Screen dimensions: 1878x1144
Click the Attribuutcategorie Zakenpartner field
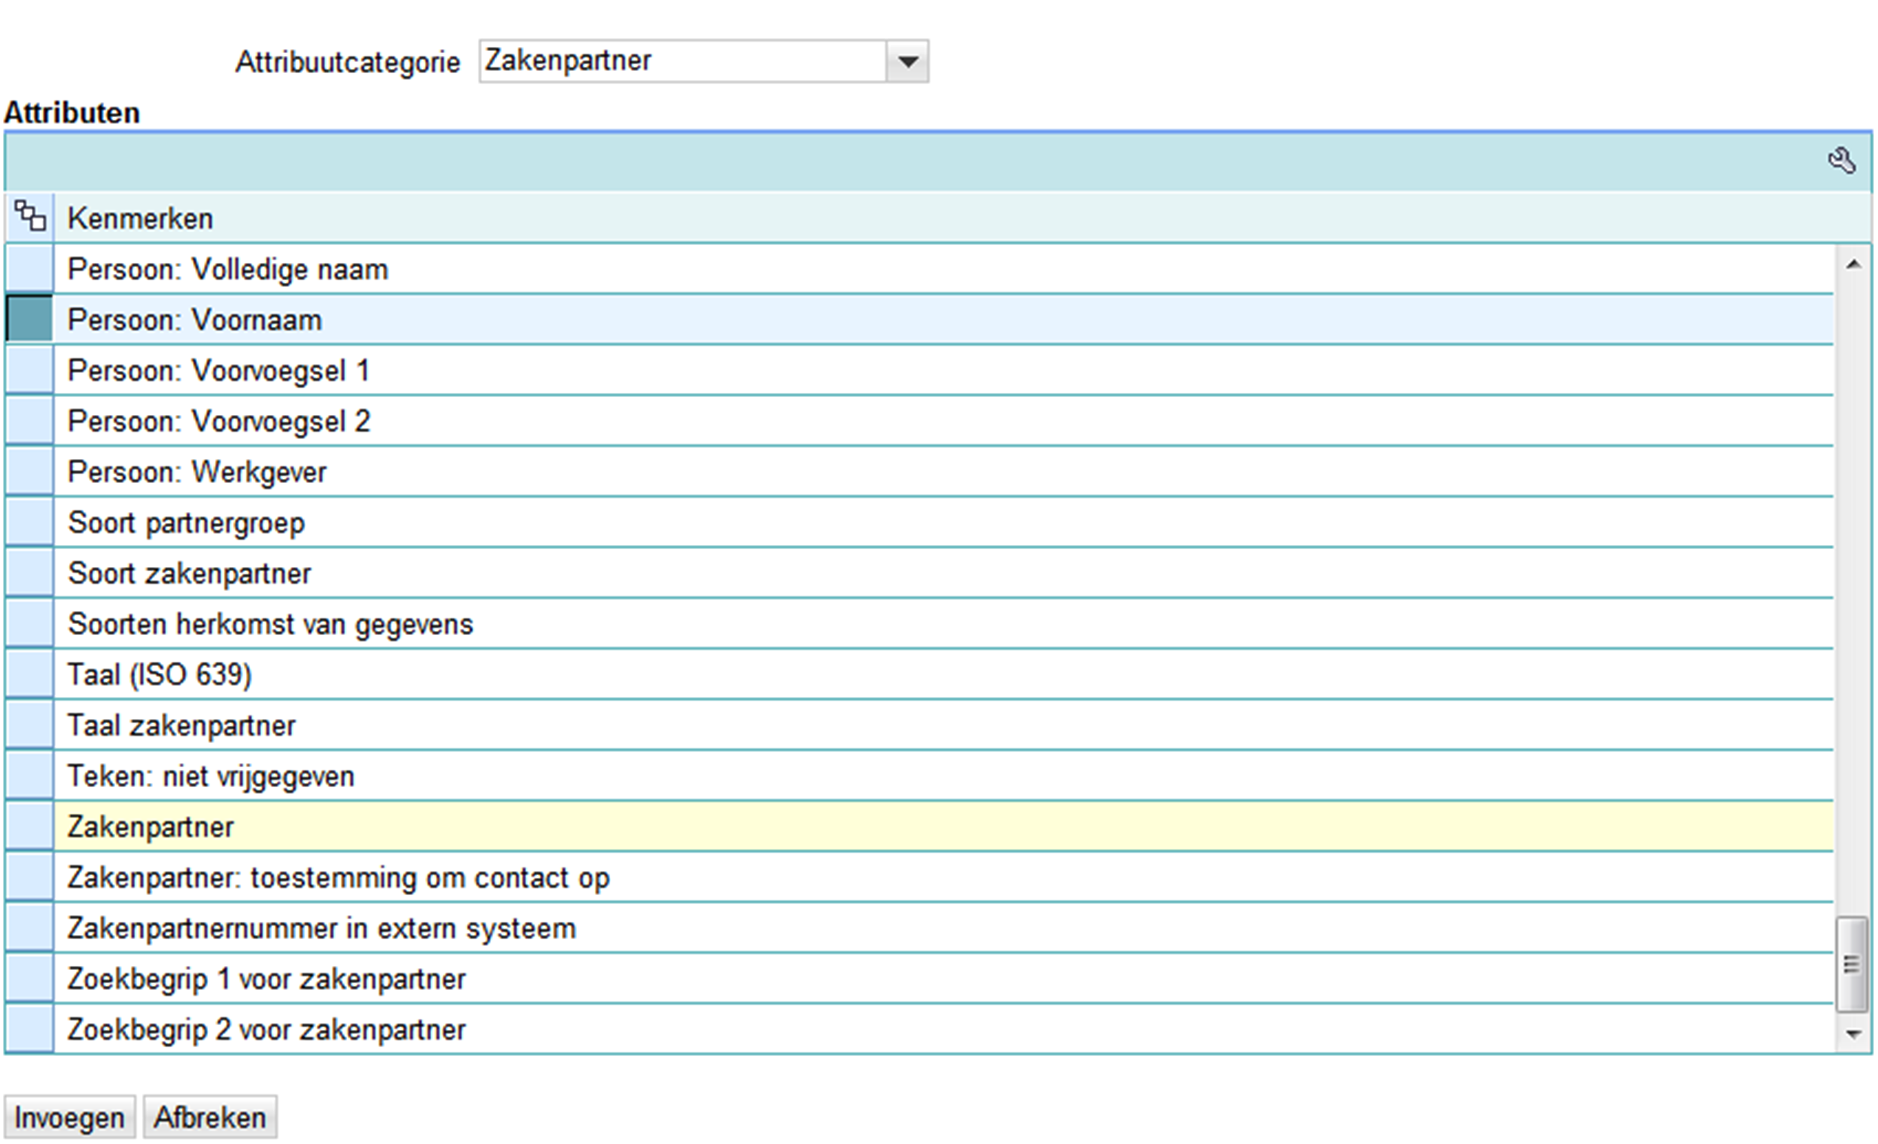point(683,61)
